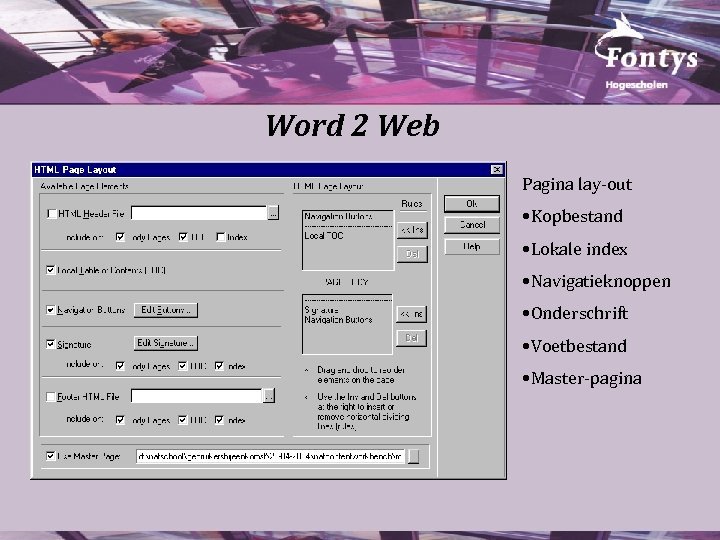Browse for the Footer HTML File
The height and width of the screenshot is (540, 720).
269,396
